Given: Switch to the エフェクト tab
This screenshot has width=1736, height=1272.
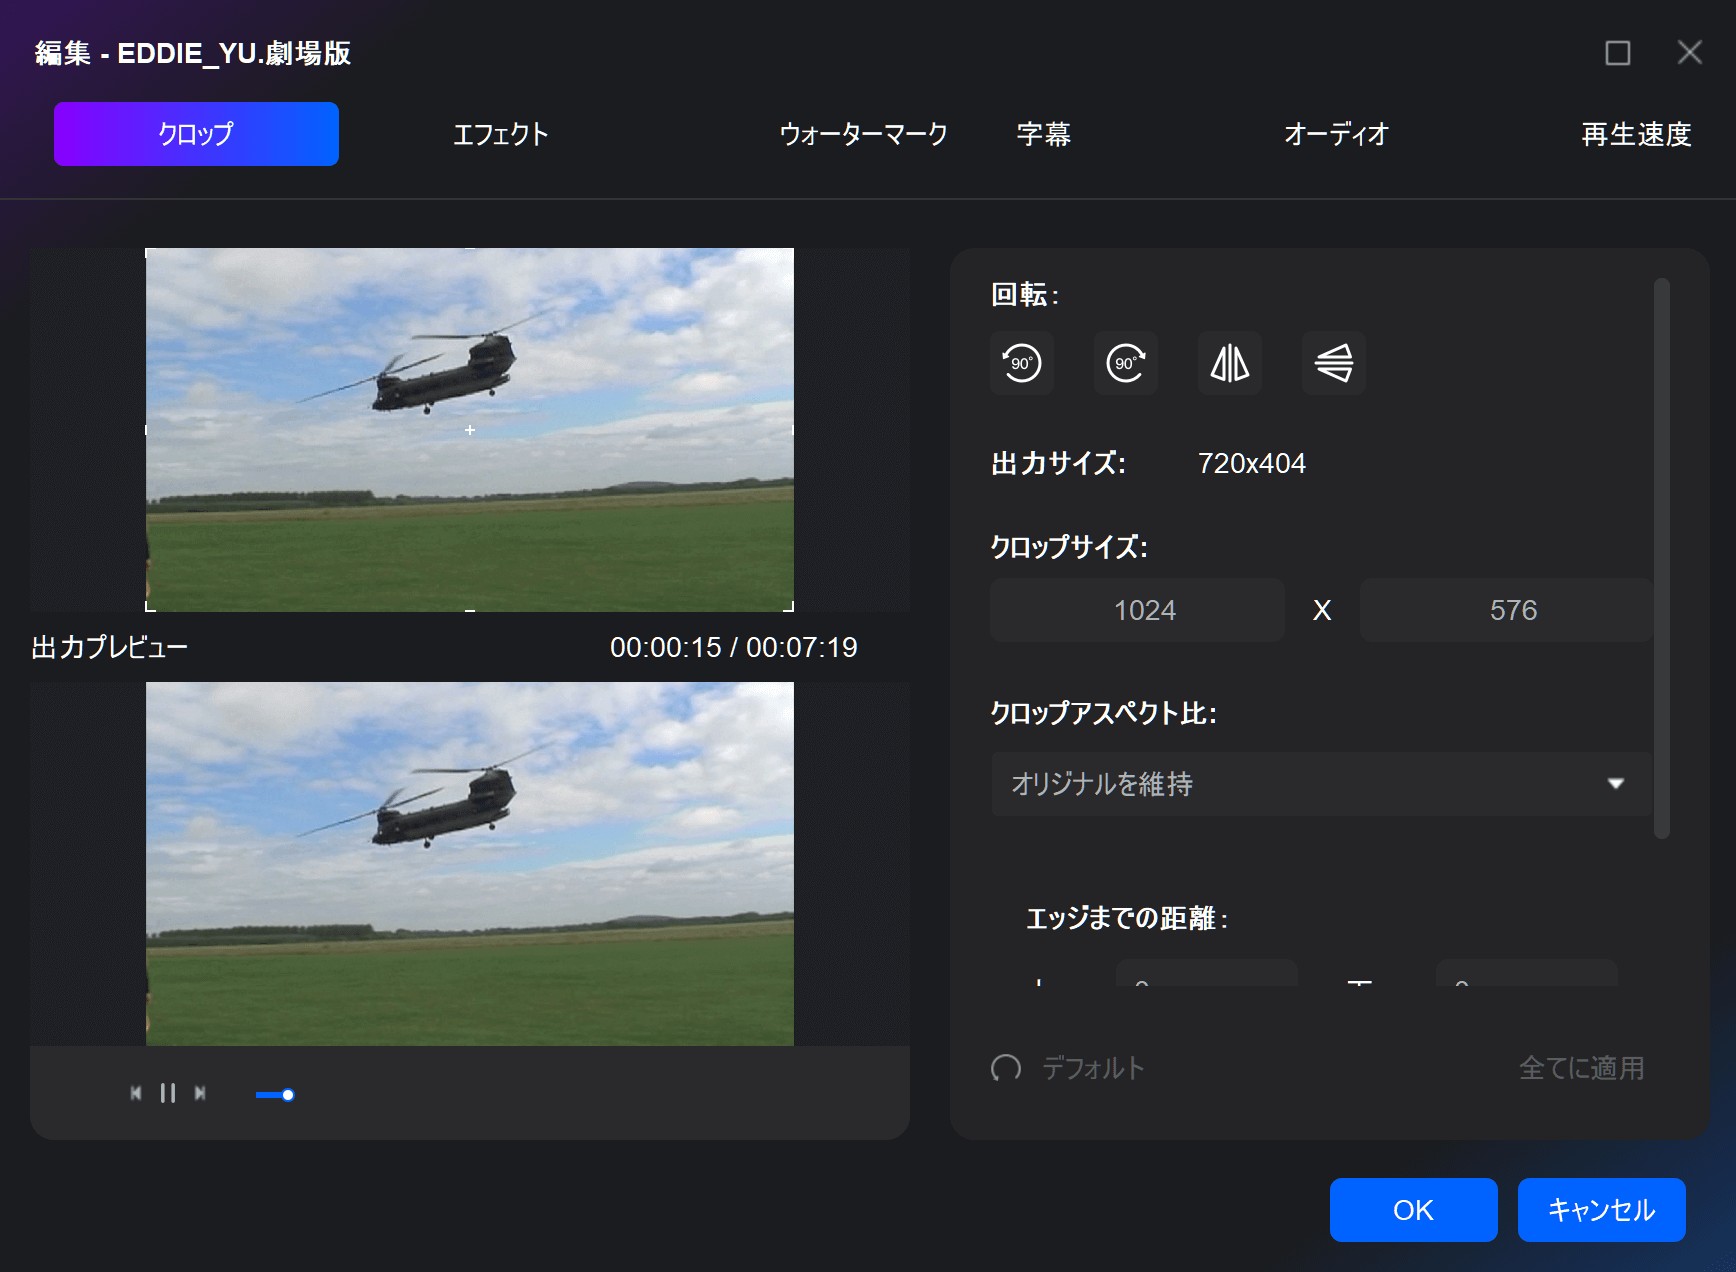Looking at the screenshot, I should coord(501,134).
